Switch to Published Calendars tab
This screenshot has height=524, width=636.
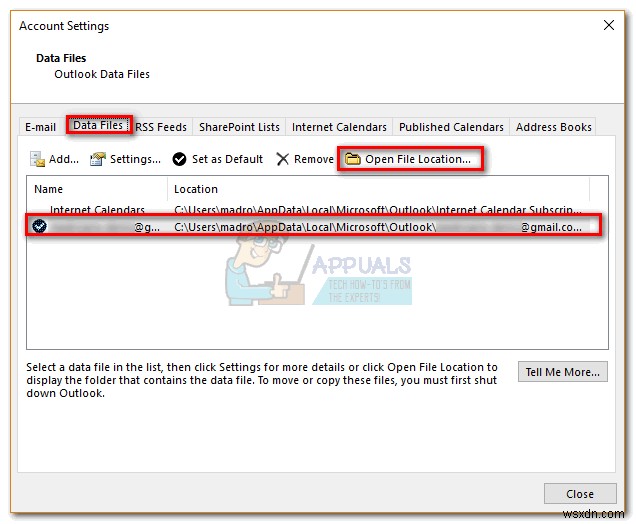451,127
